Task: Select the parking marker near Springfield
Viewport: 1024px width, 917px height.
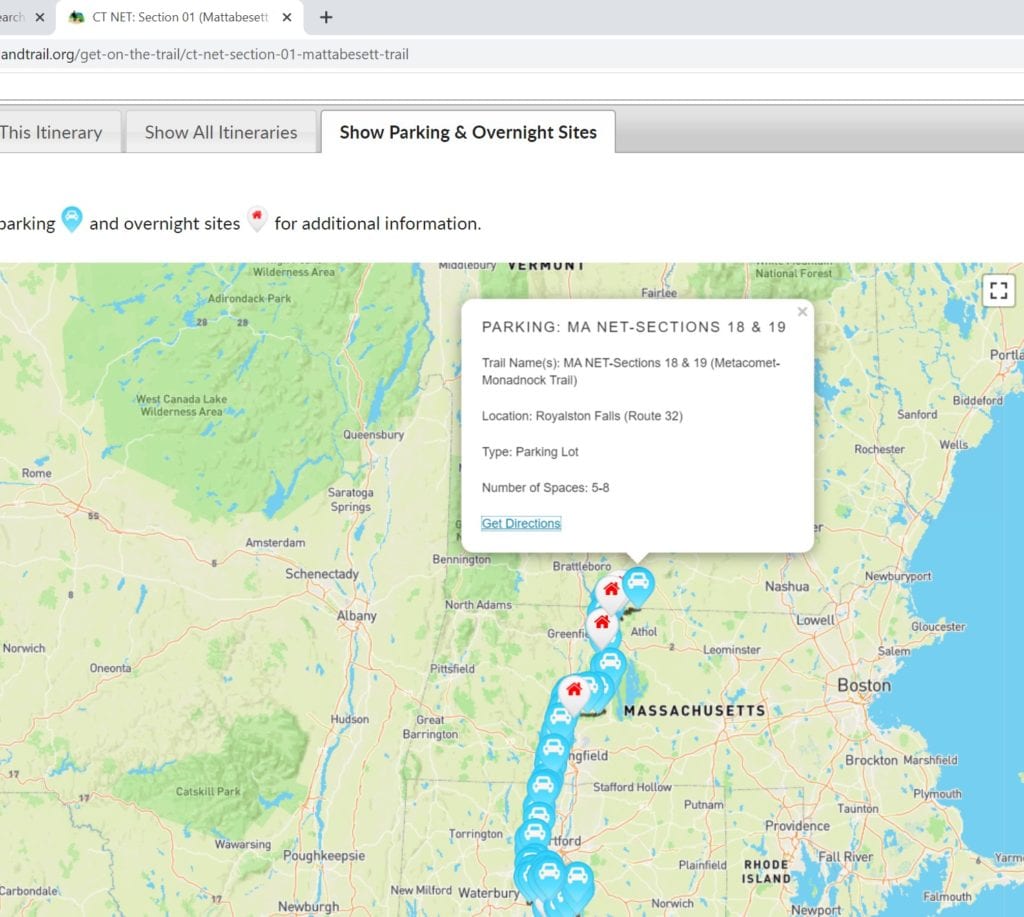Action: (x=552, y=746)
